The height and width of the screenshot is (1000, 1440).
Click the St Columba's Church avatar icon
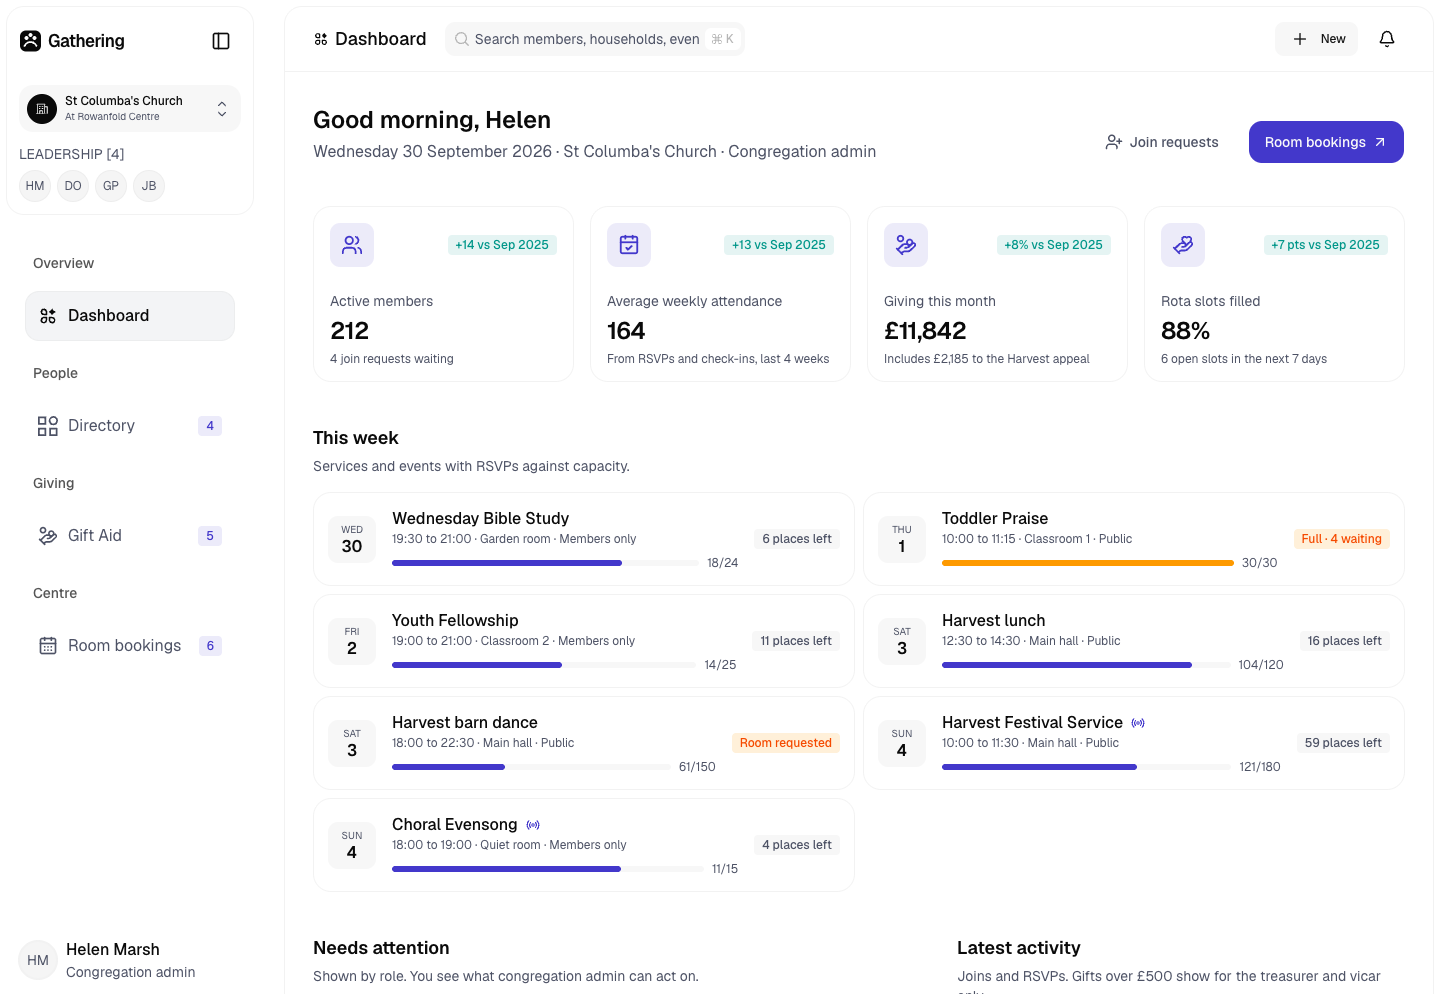point(42,108)
